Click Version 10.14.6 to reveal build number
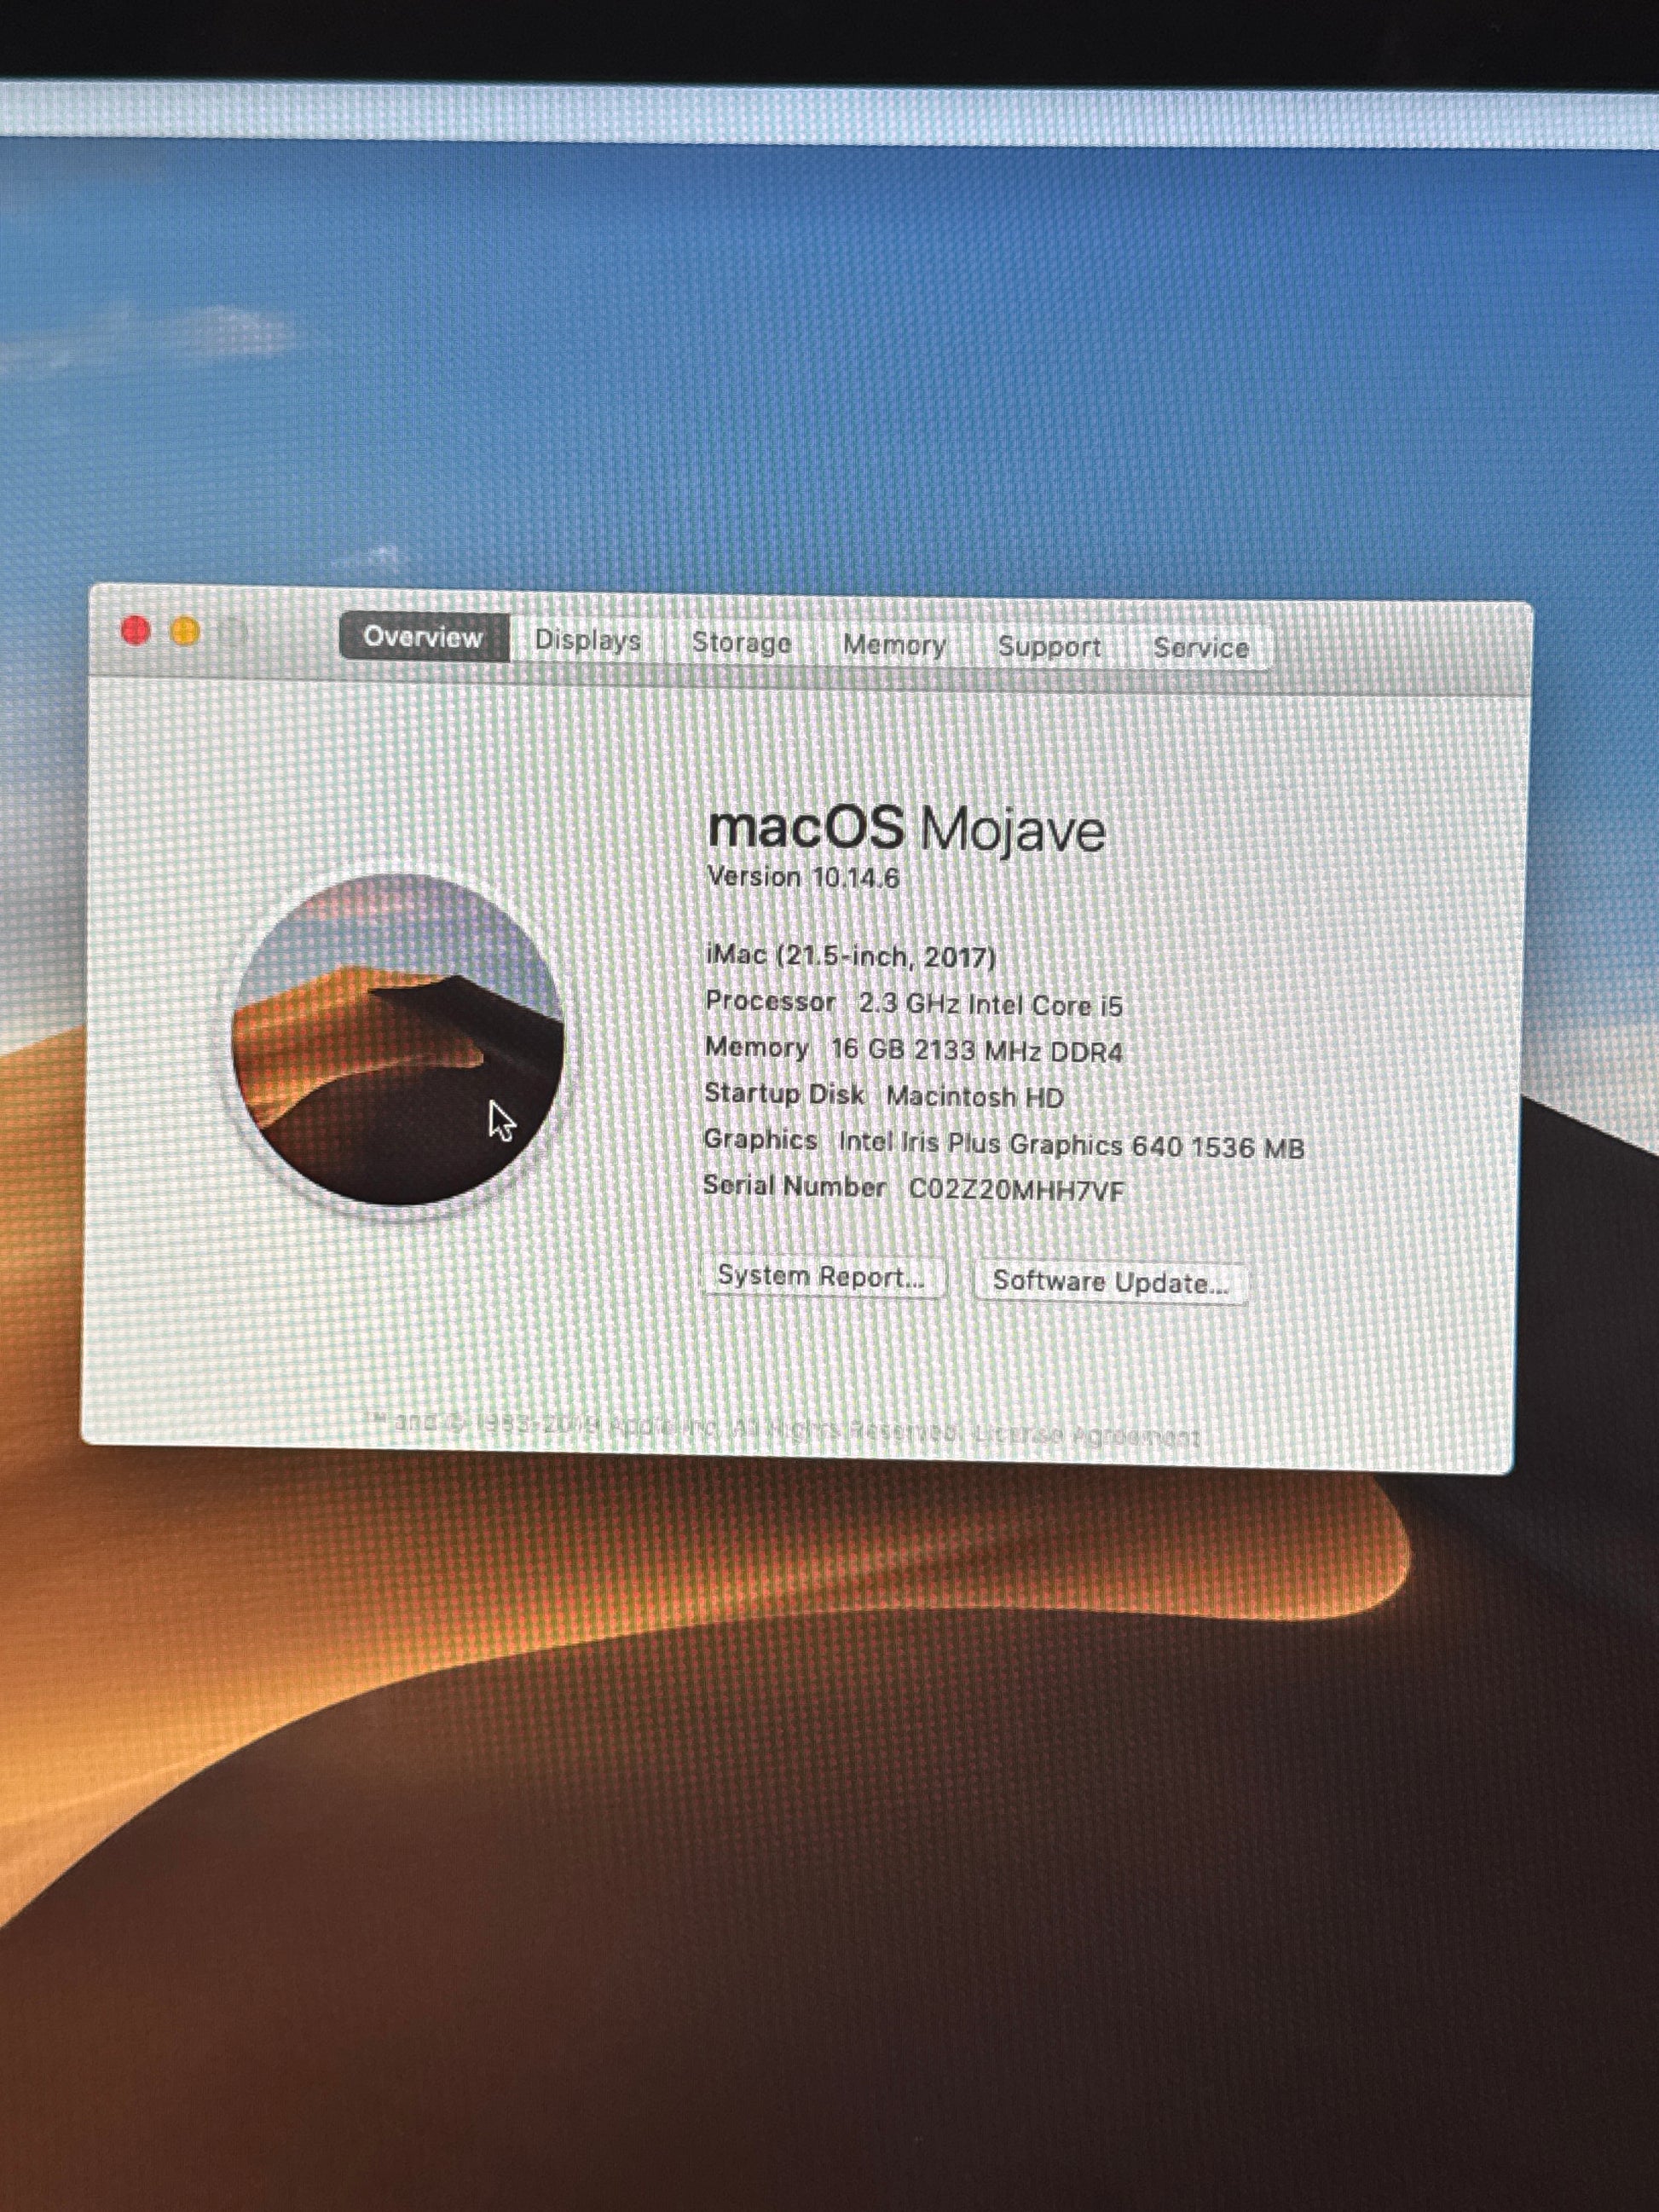Screen dimensions: 1659x2212 803,878
